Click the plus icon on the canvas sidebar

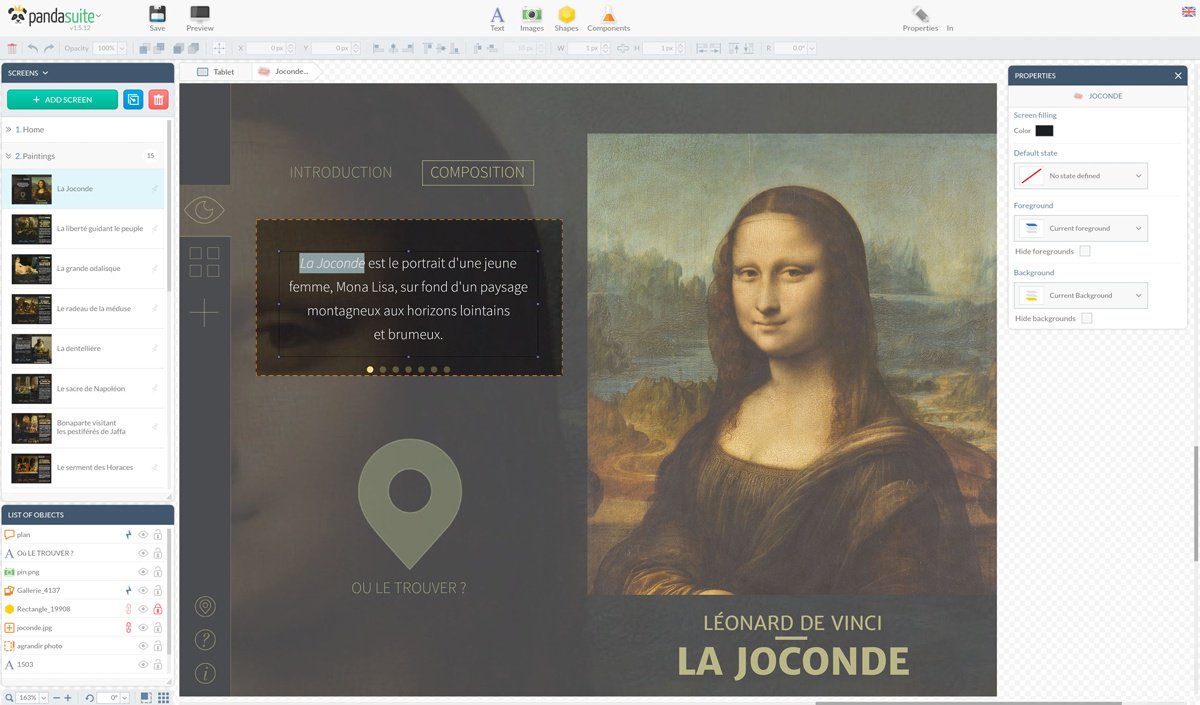click(204, 313)
